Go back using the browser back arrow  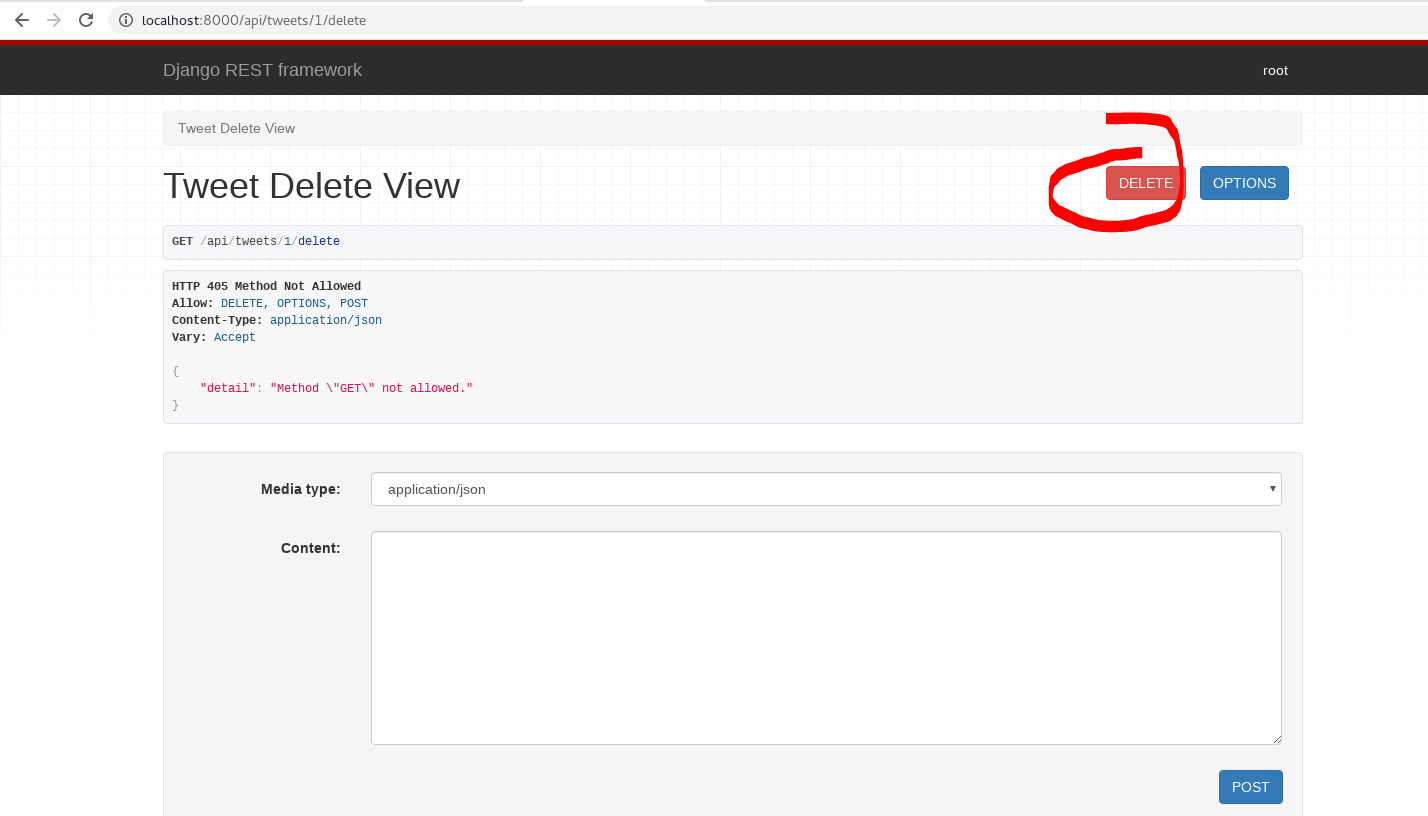pyautogui.click(x=22, y=20)
